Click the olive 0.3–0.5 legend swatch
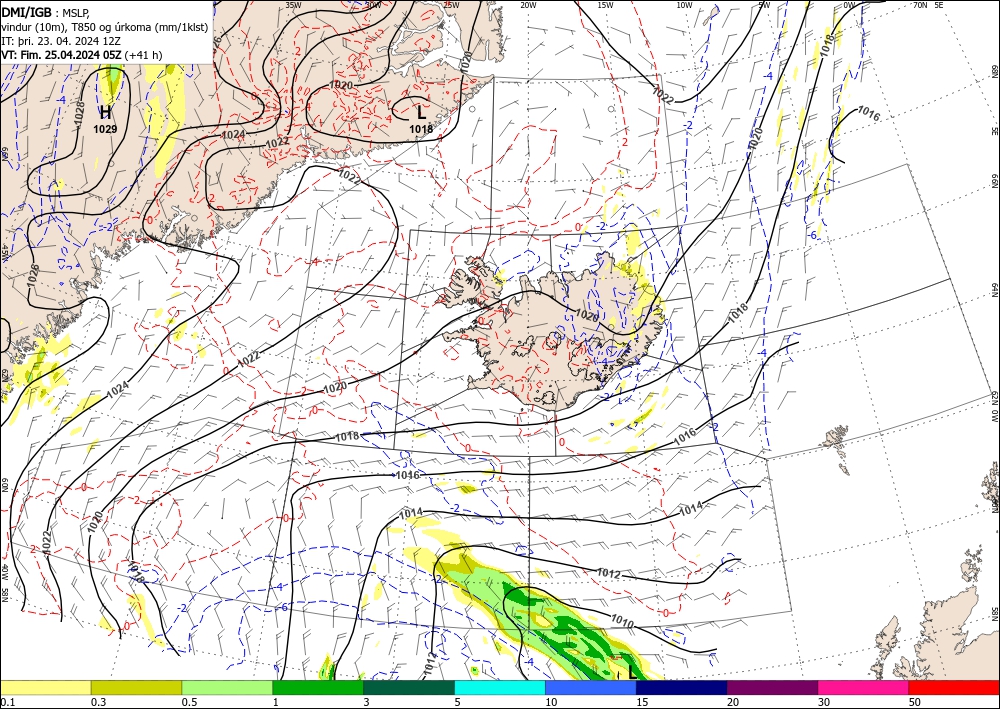 [x=136, y=687]
